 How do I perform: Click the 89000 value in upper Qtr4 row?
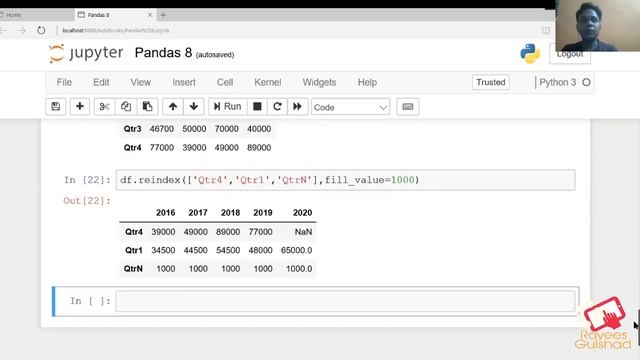[259, 148]
